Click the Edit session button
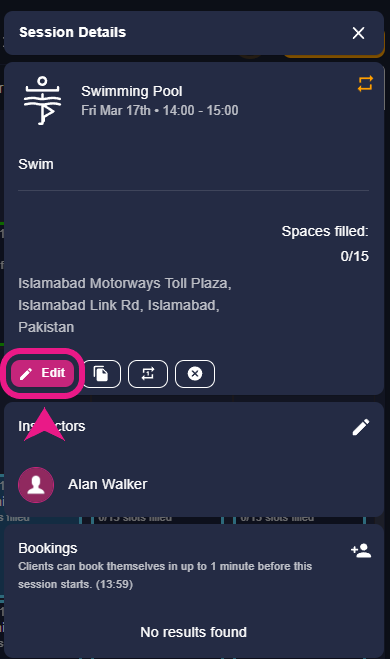The width and height of the screenshot is (390, 659). 42,373
